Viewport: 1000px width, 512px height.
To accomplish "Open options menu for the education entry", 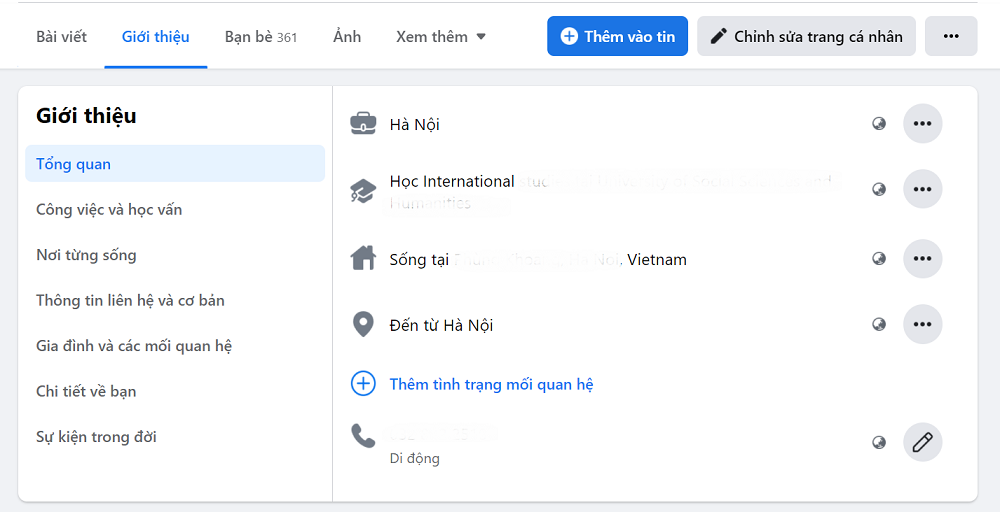I will (x=922, y=189).
